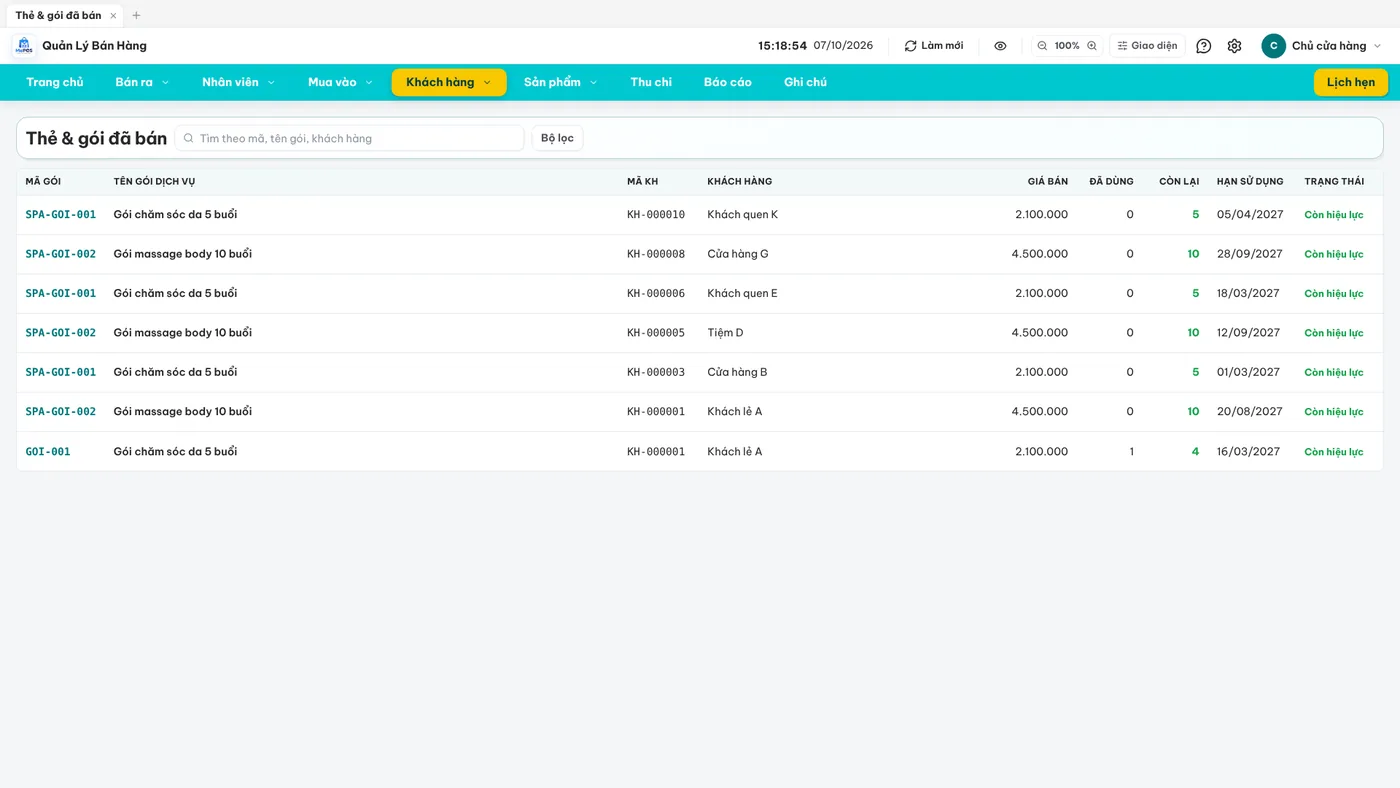Click the 100% zoom level value

1067,46
